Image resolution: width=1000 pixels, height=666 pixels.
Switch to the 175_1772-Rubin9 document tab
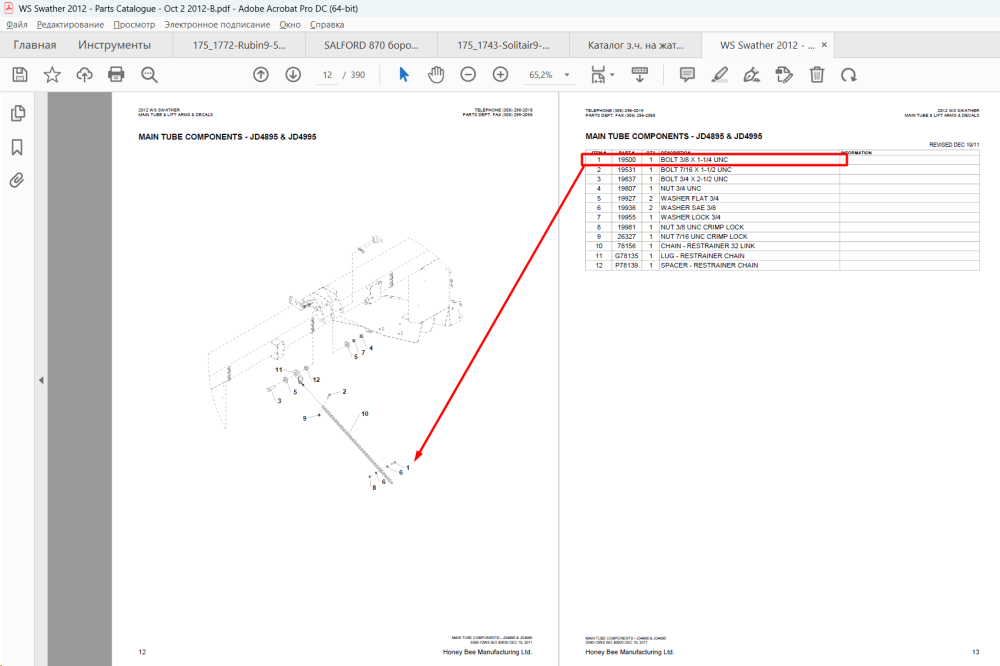[239, 45]
